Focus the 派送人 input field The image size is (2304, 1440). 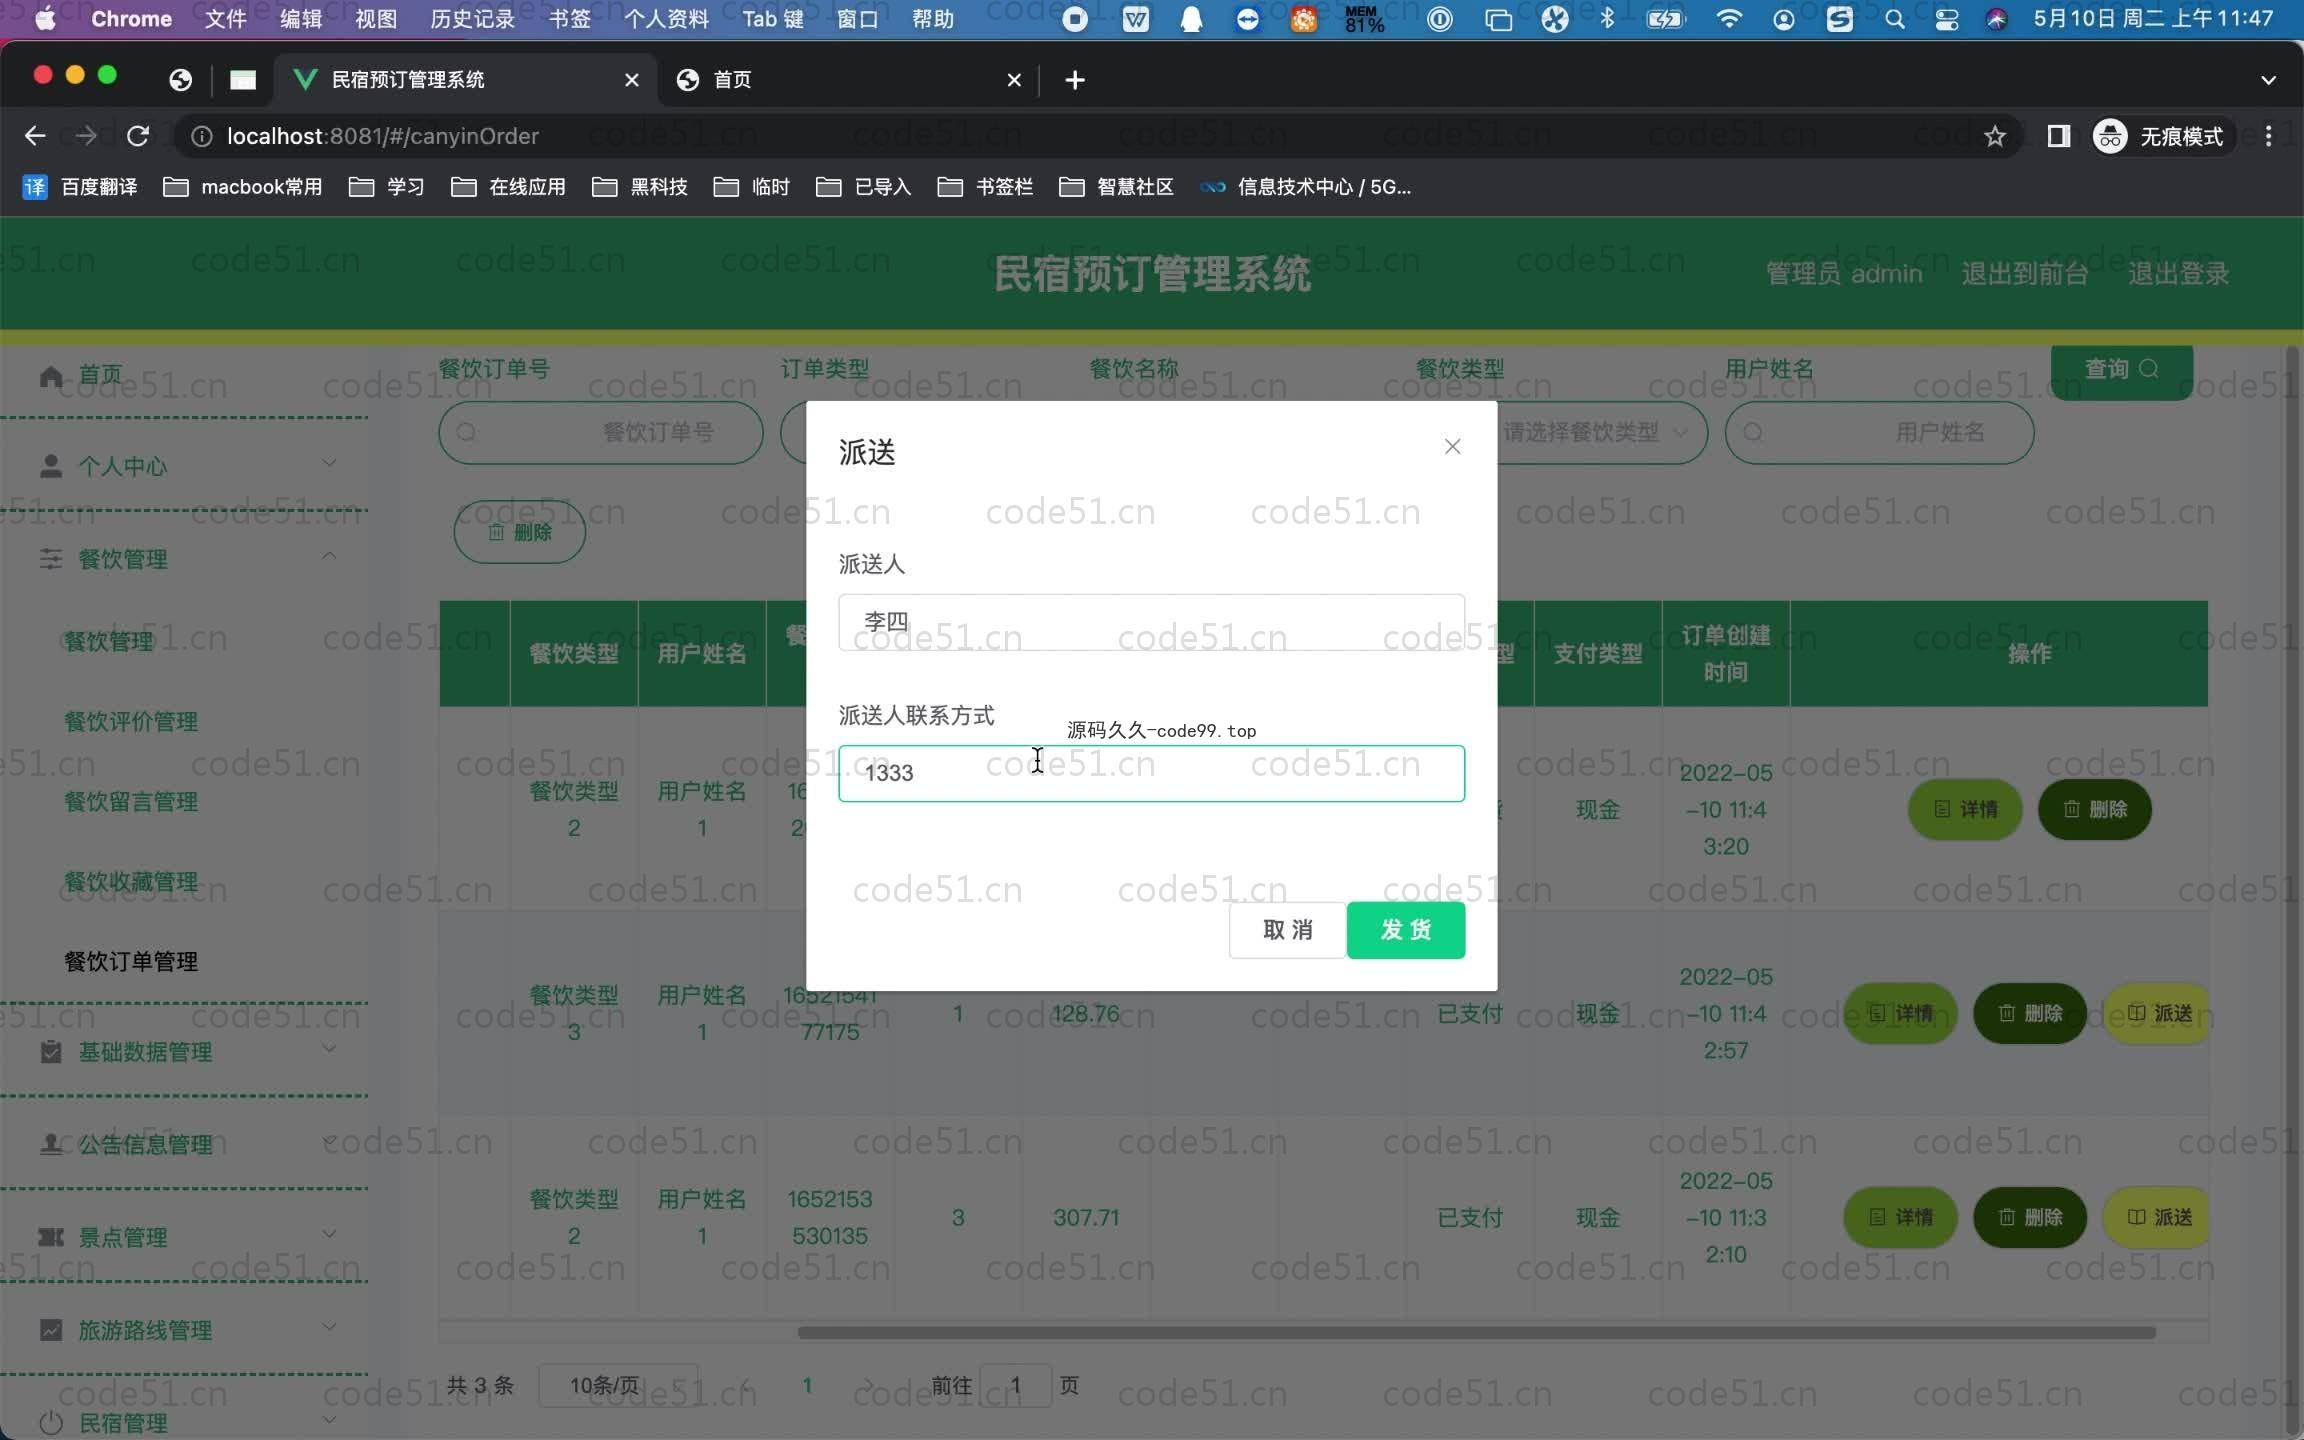(x=1151, y=622)
